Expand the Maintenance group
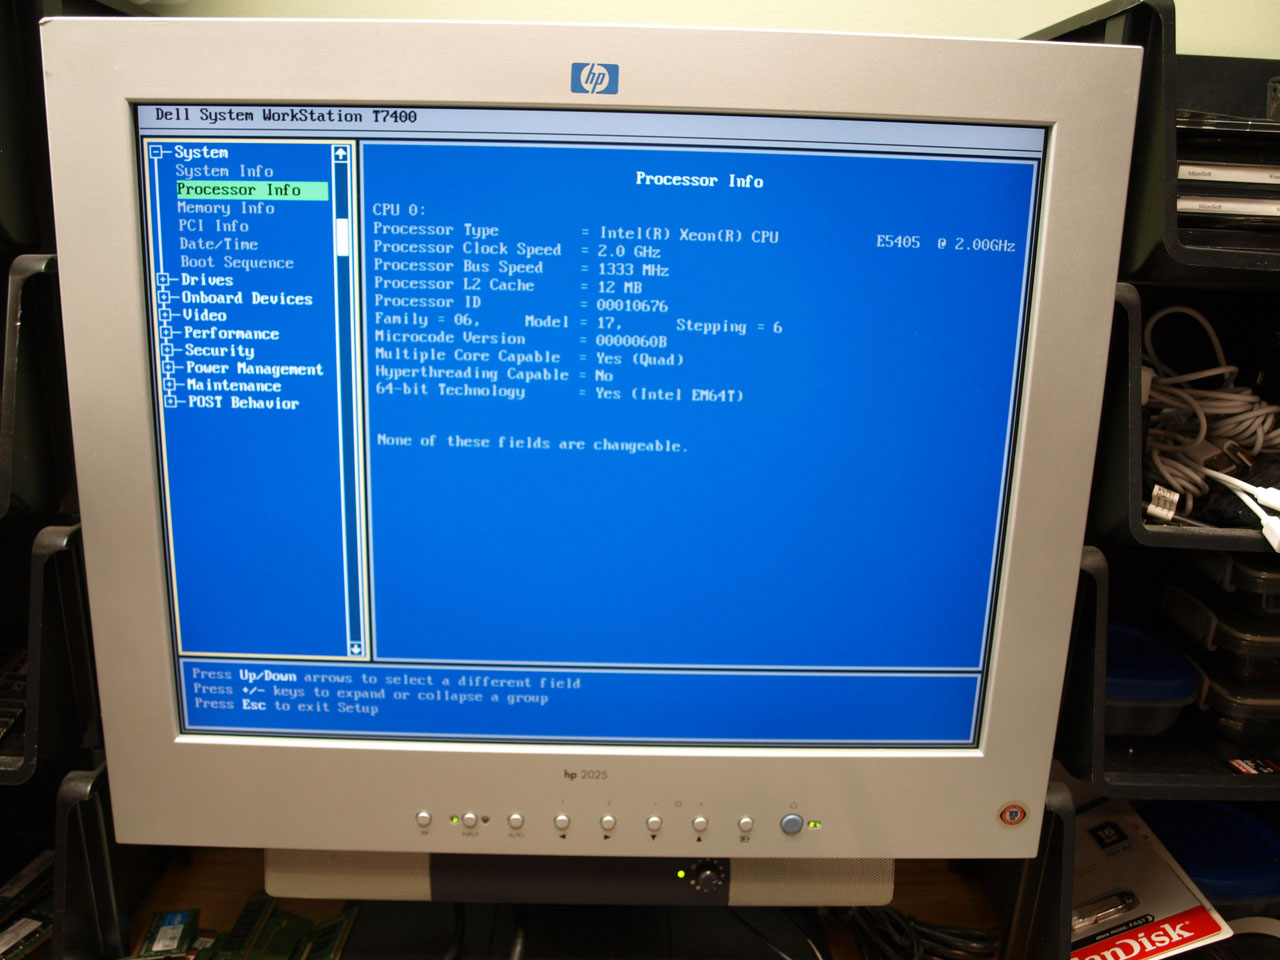The image size is (1280, 960). tap(169, 385)
